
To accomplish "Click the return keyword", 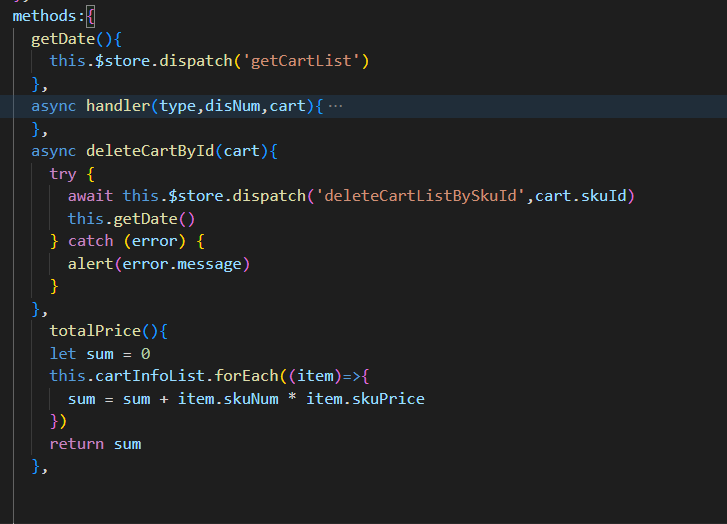I will (x=76, y=443).
